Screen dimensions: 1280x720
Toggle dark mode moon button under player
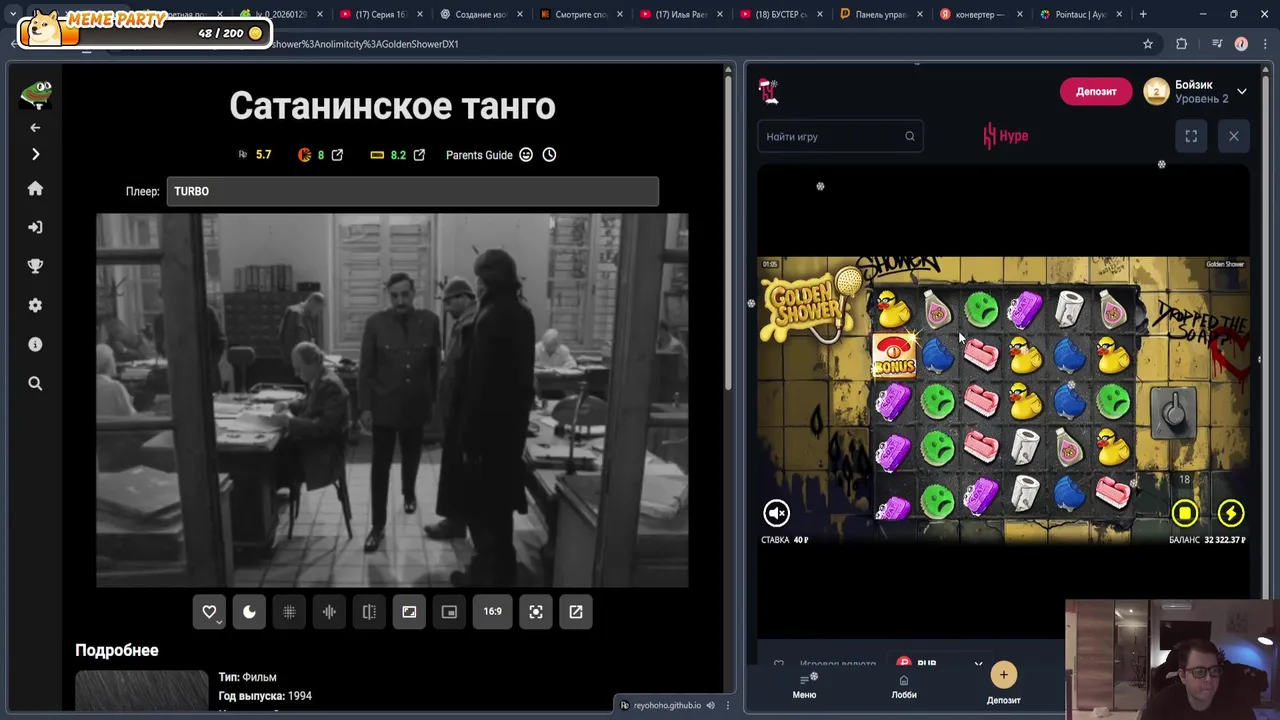[x=249, y=612]
